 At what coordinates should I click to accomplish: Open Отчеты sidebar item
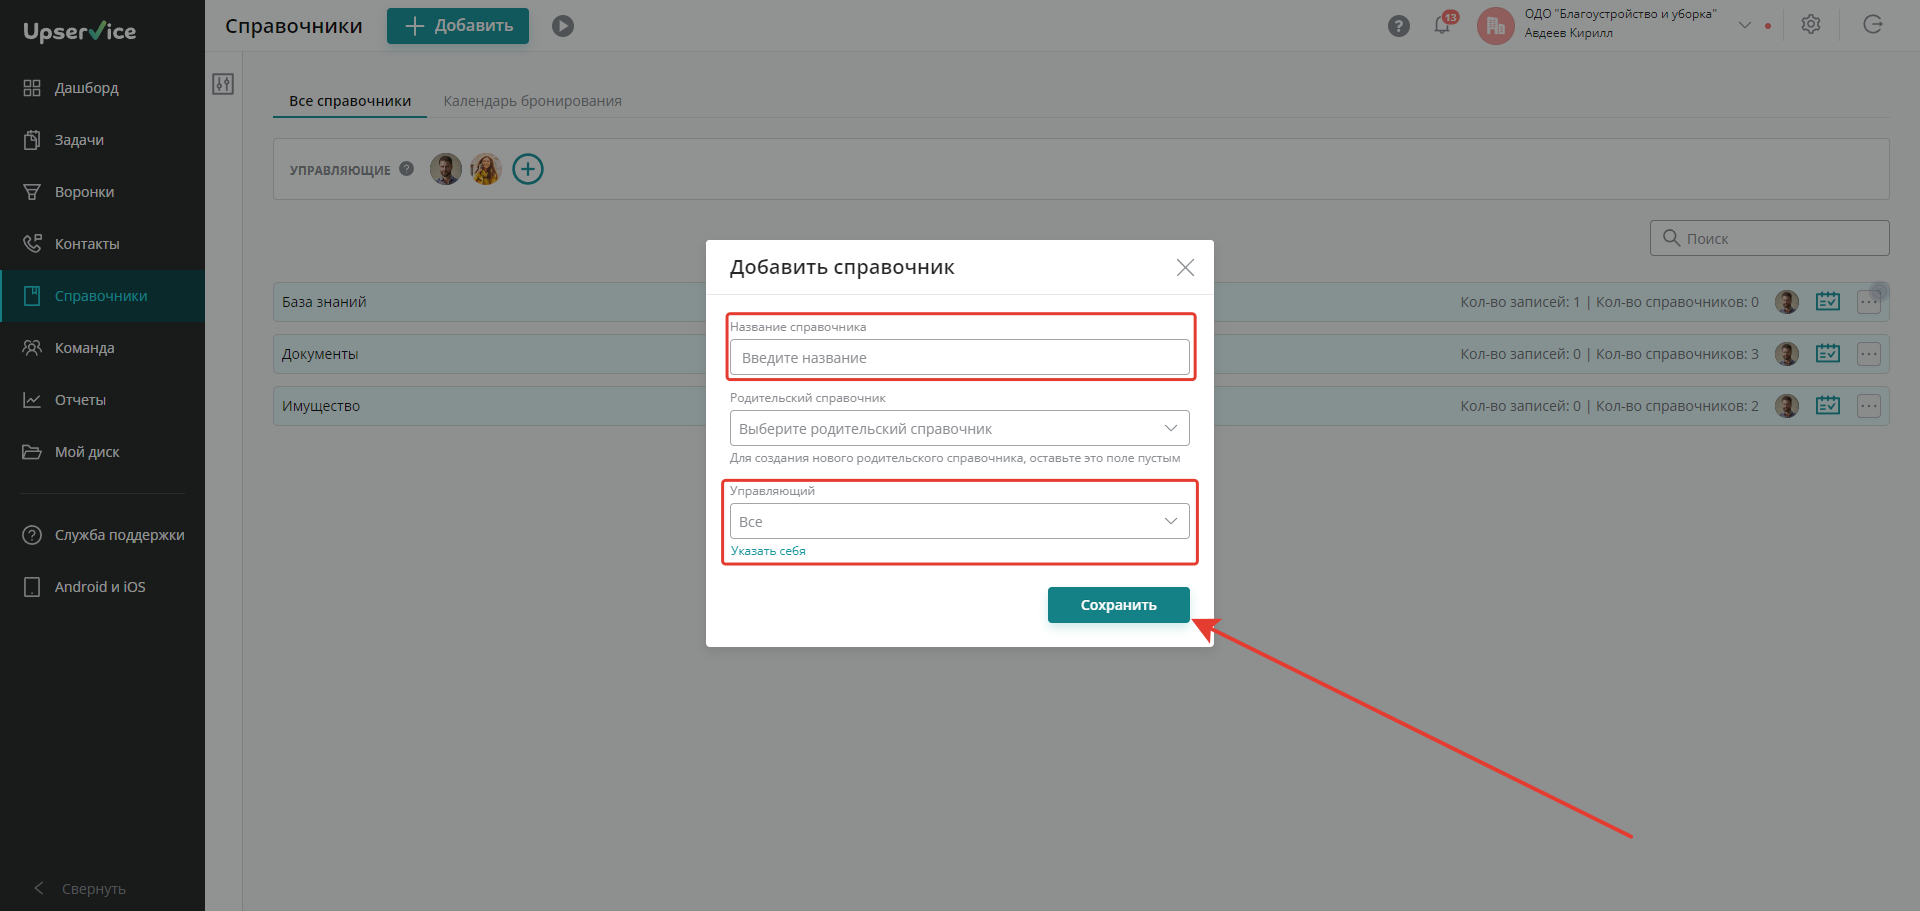point(102,400)
